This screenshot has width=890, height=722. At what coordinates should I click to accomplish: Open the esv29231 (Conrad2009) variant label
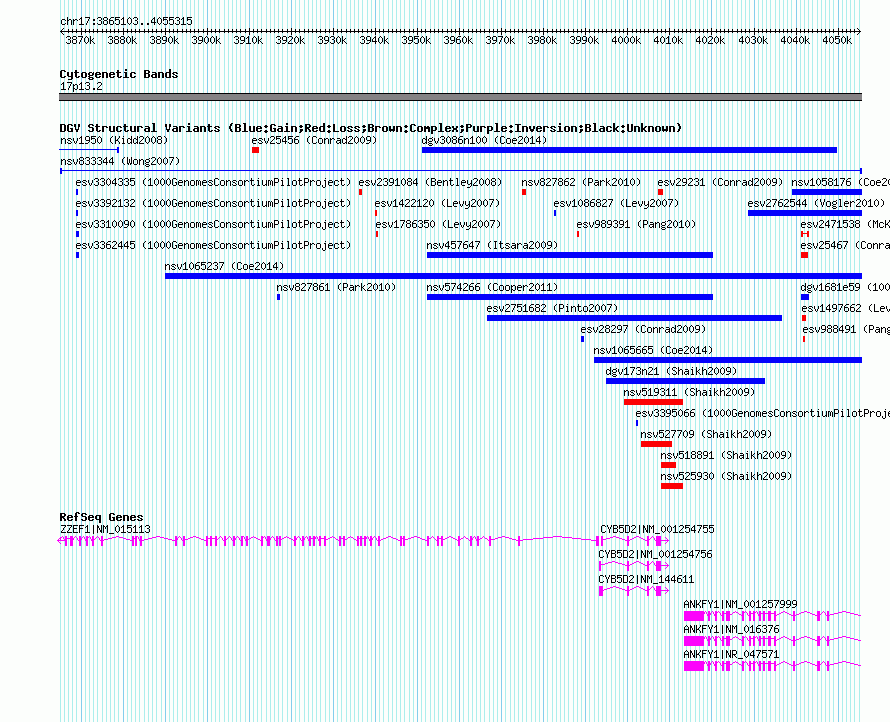point(720,182)
